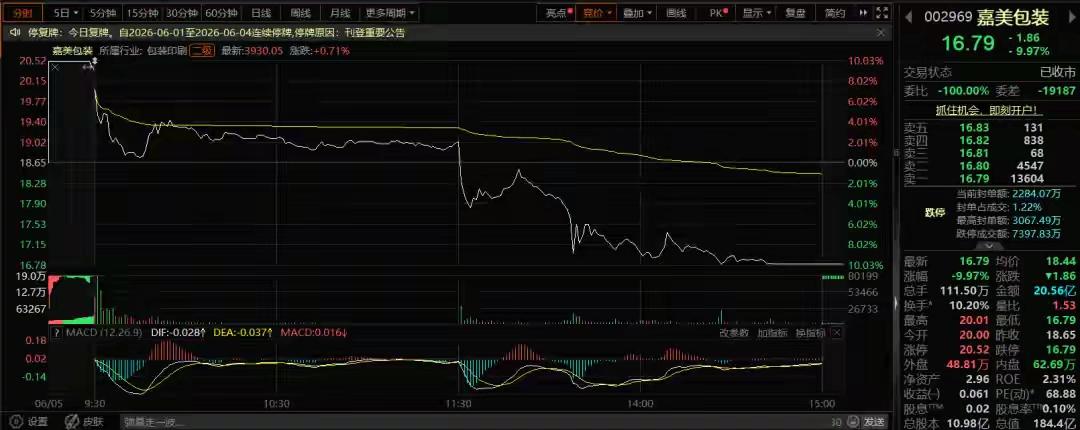
Task: Open the 包装印刷 industry link
Action: pyautogui.click(x=169, y=50)
